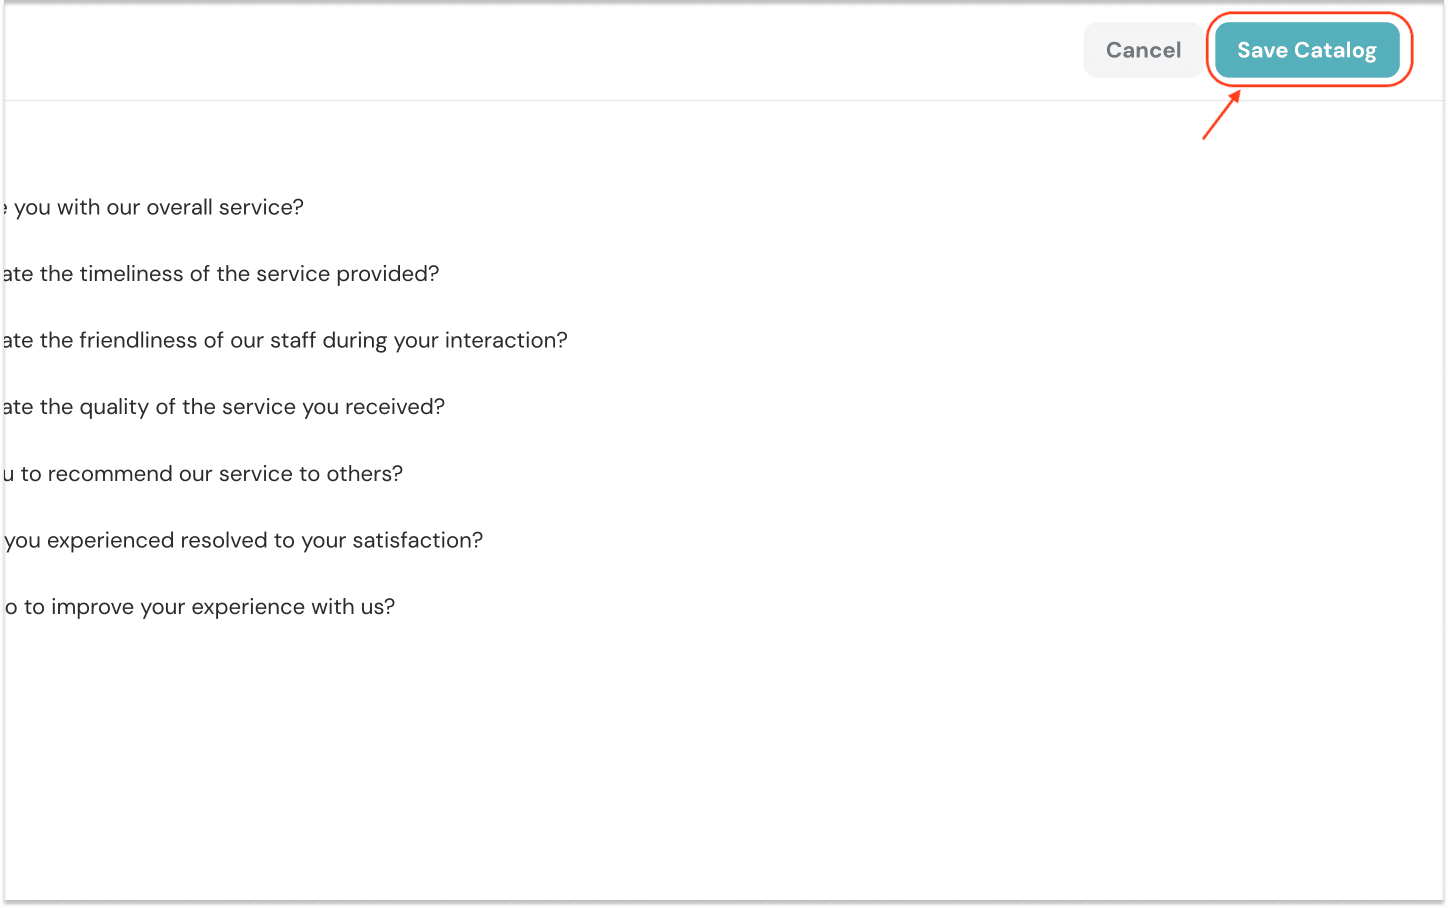Click the Save Catalog button
1448x908 pixels.
pyautogui.click(x=1306, y=50)
